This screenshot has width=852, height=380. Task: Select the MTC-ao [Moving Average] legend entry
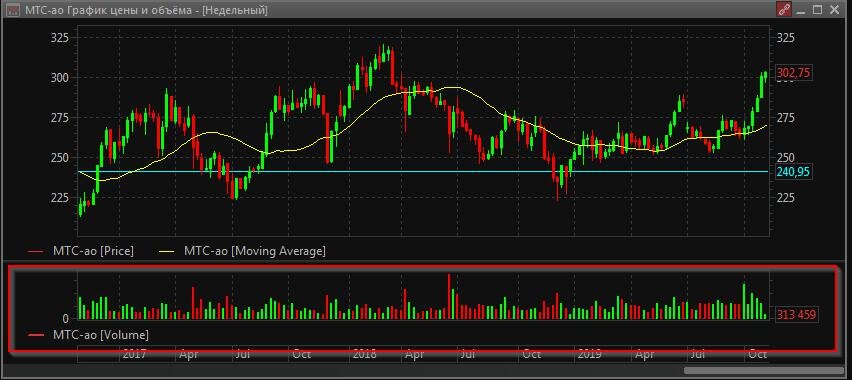(242, 251)
